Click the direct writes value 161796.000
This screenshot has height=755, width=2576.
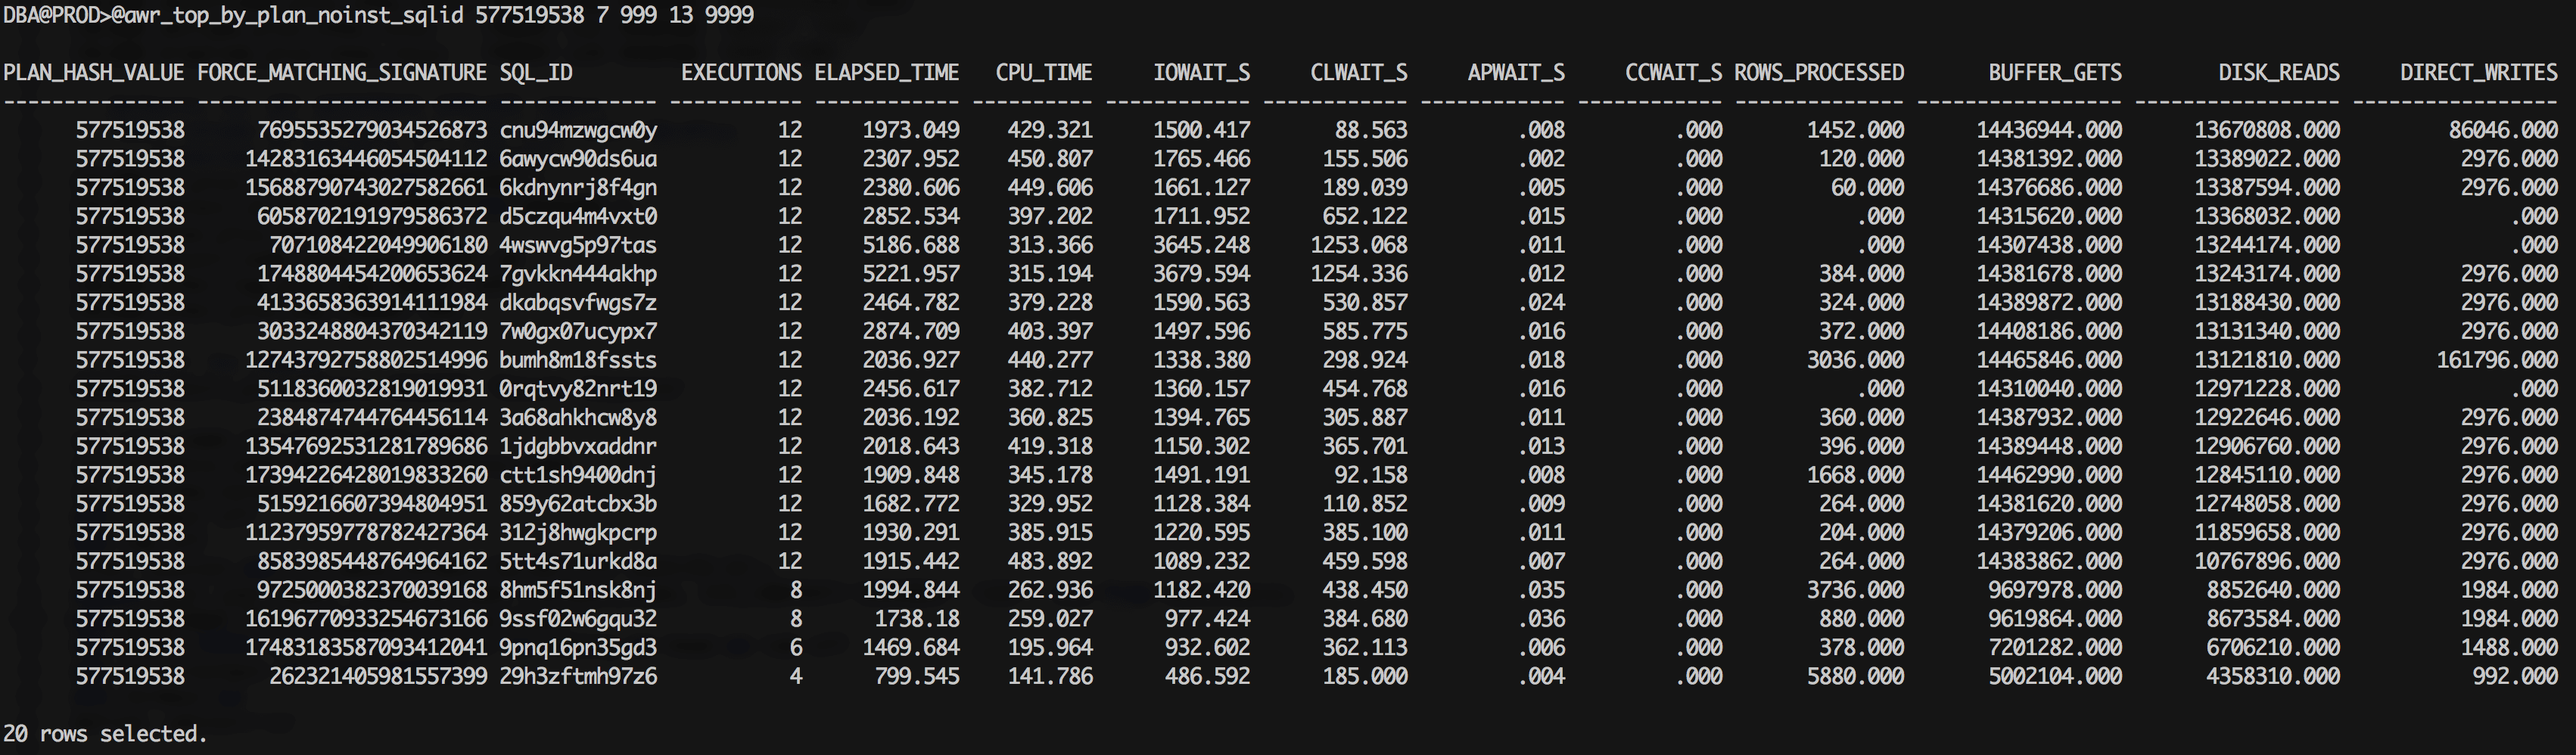(x=2496, y=360)
